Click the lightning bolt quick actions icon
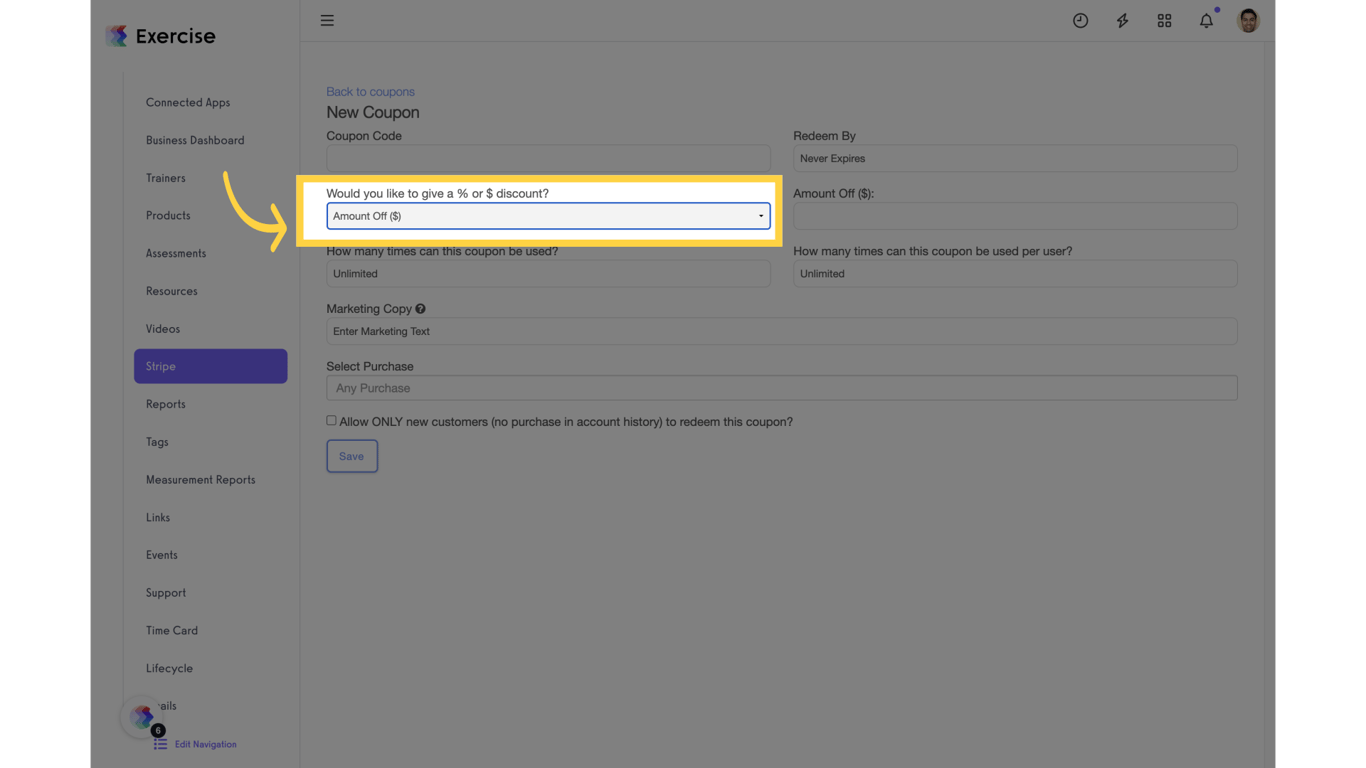Viewport: 1366px width, 768px height. tap(1122, 20)
